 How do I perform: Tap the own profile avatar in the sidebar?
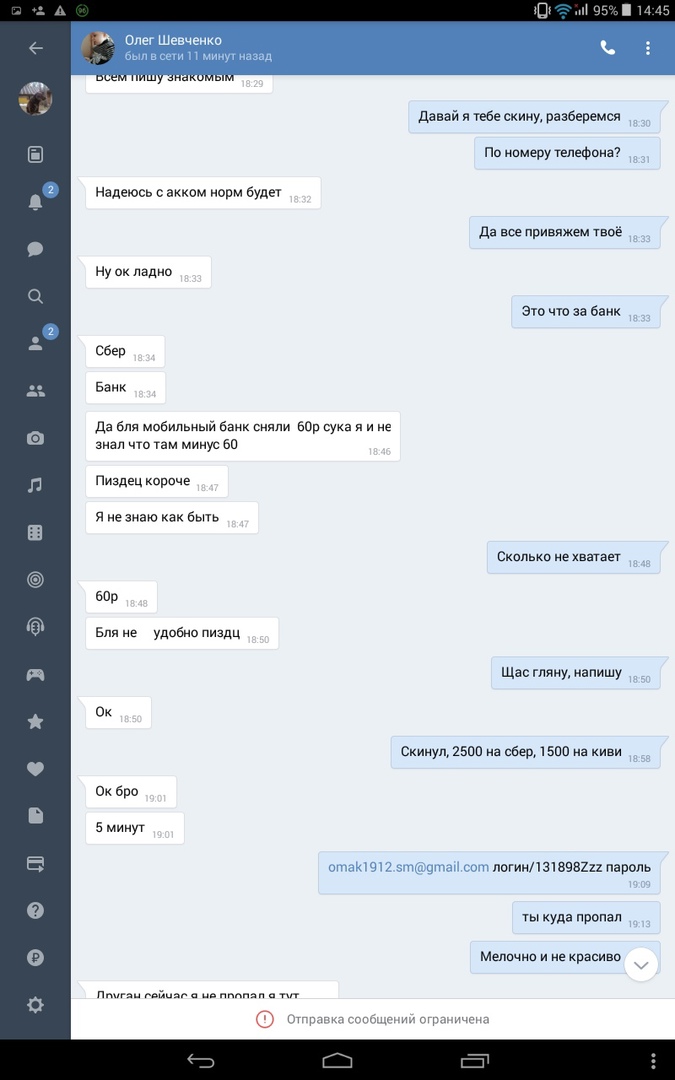coord(35,98)
